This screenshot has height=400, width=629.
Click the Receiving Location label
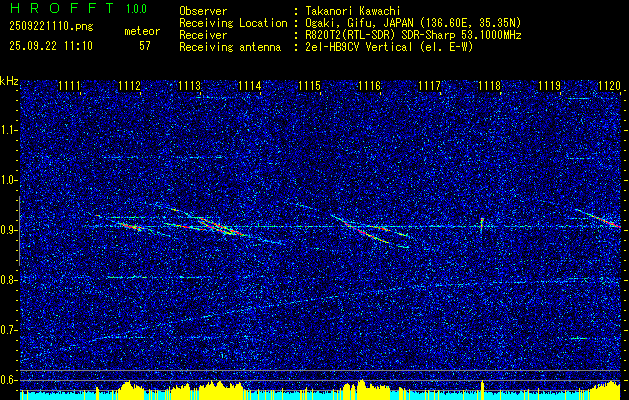(x=233, y=23)
